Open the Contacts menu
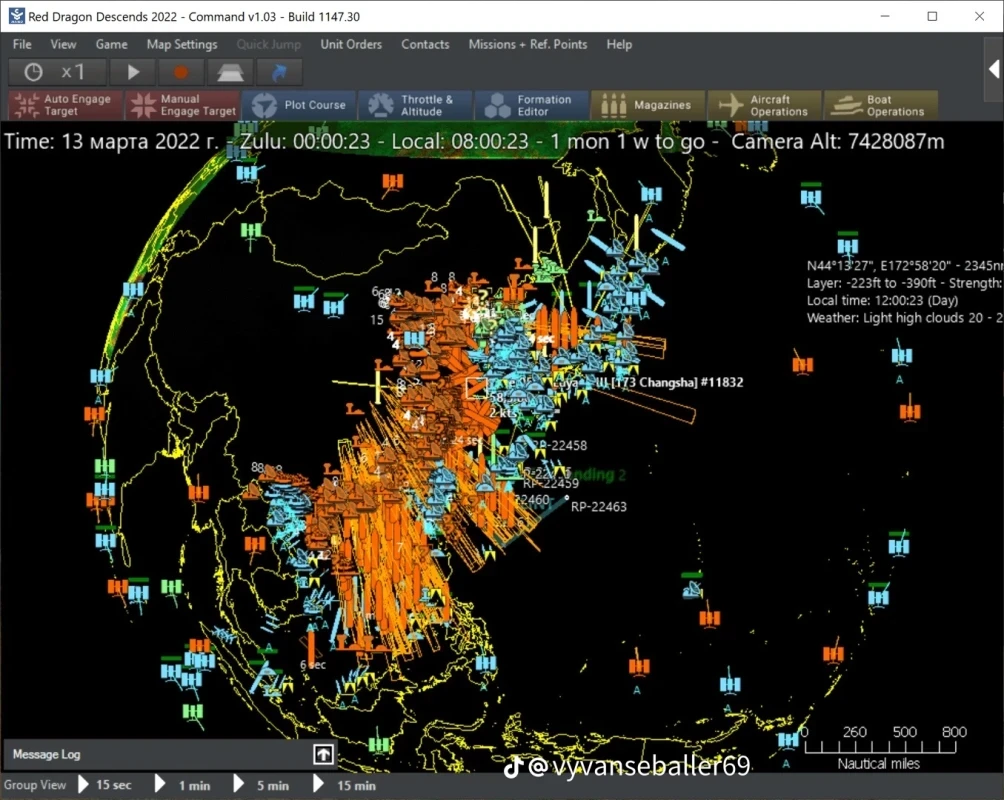 click(x=425, y=44)
